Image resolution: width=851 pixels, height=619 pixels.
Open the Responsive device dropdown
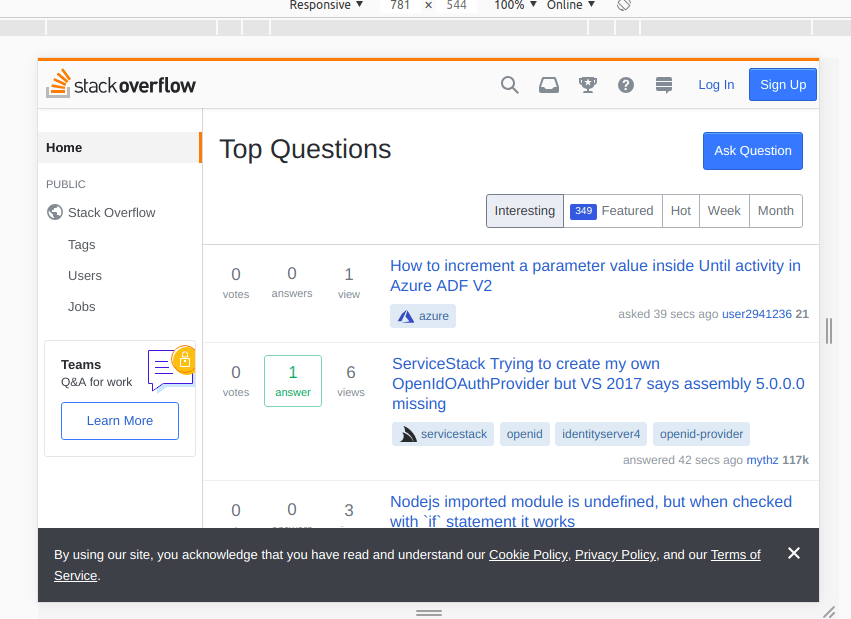click(x=326, y=5)
